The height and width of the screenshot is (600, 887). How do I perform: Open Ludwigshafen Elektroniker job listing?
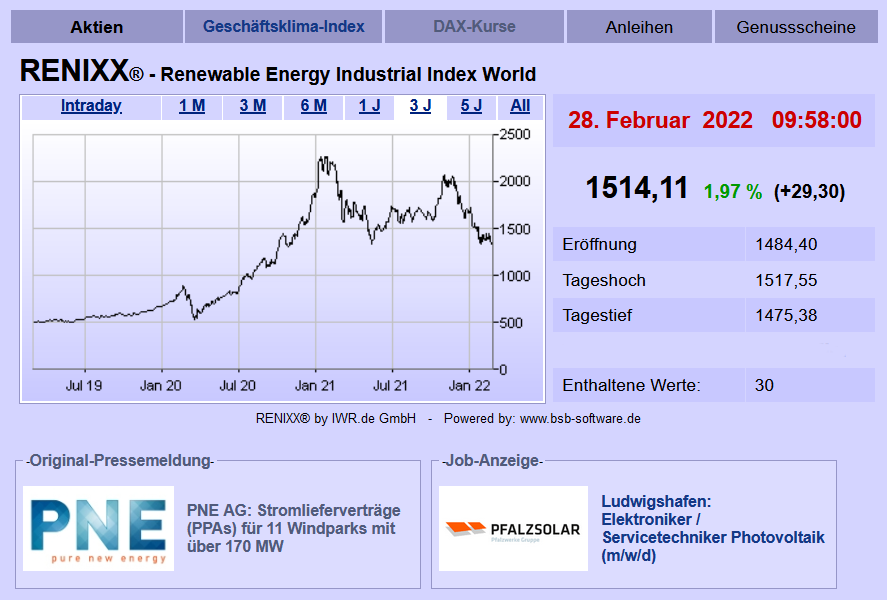712,528
